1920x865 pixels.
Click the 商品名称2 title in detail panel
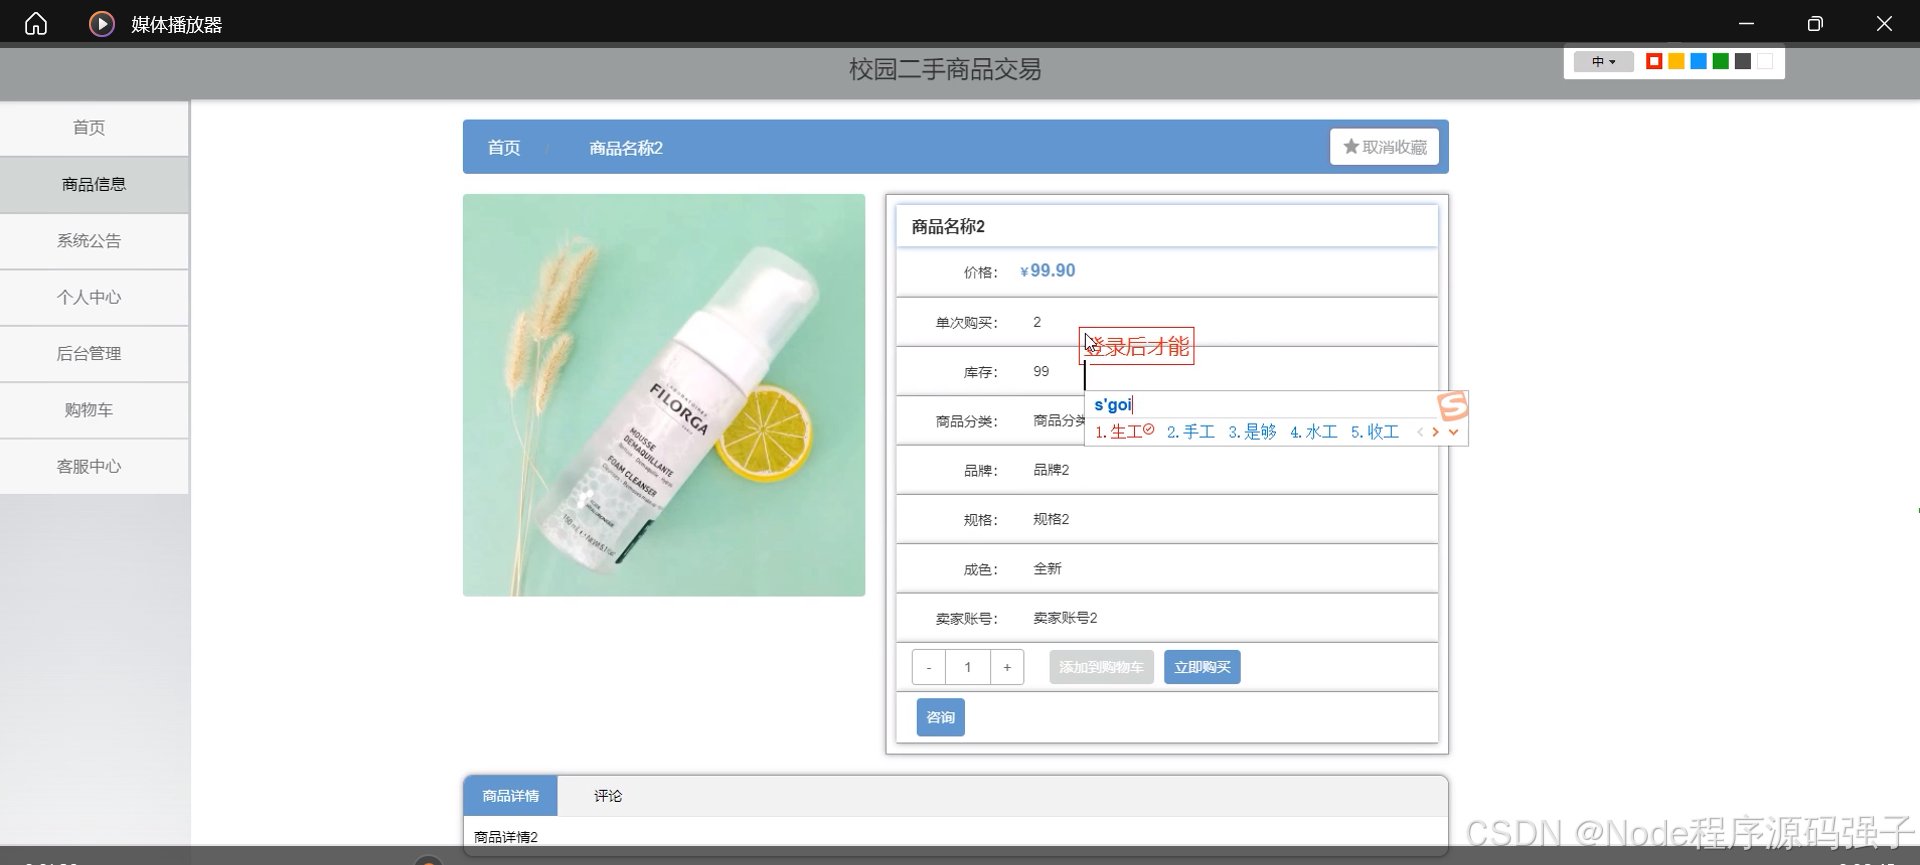coord(948,227)
